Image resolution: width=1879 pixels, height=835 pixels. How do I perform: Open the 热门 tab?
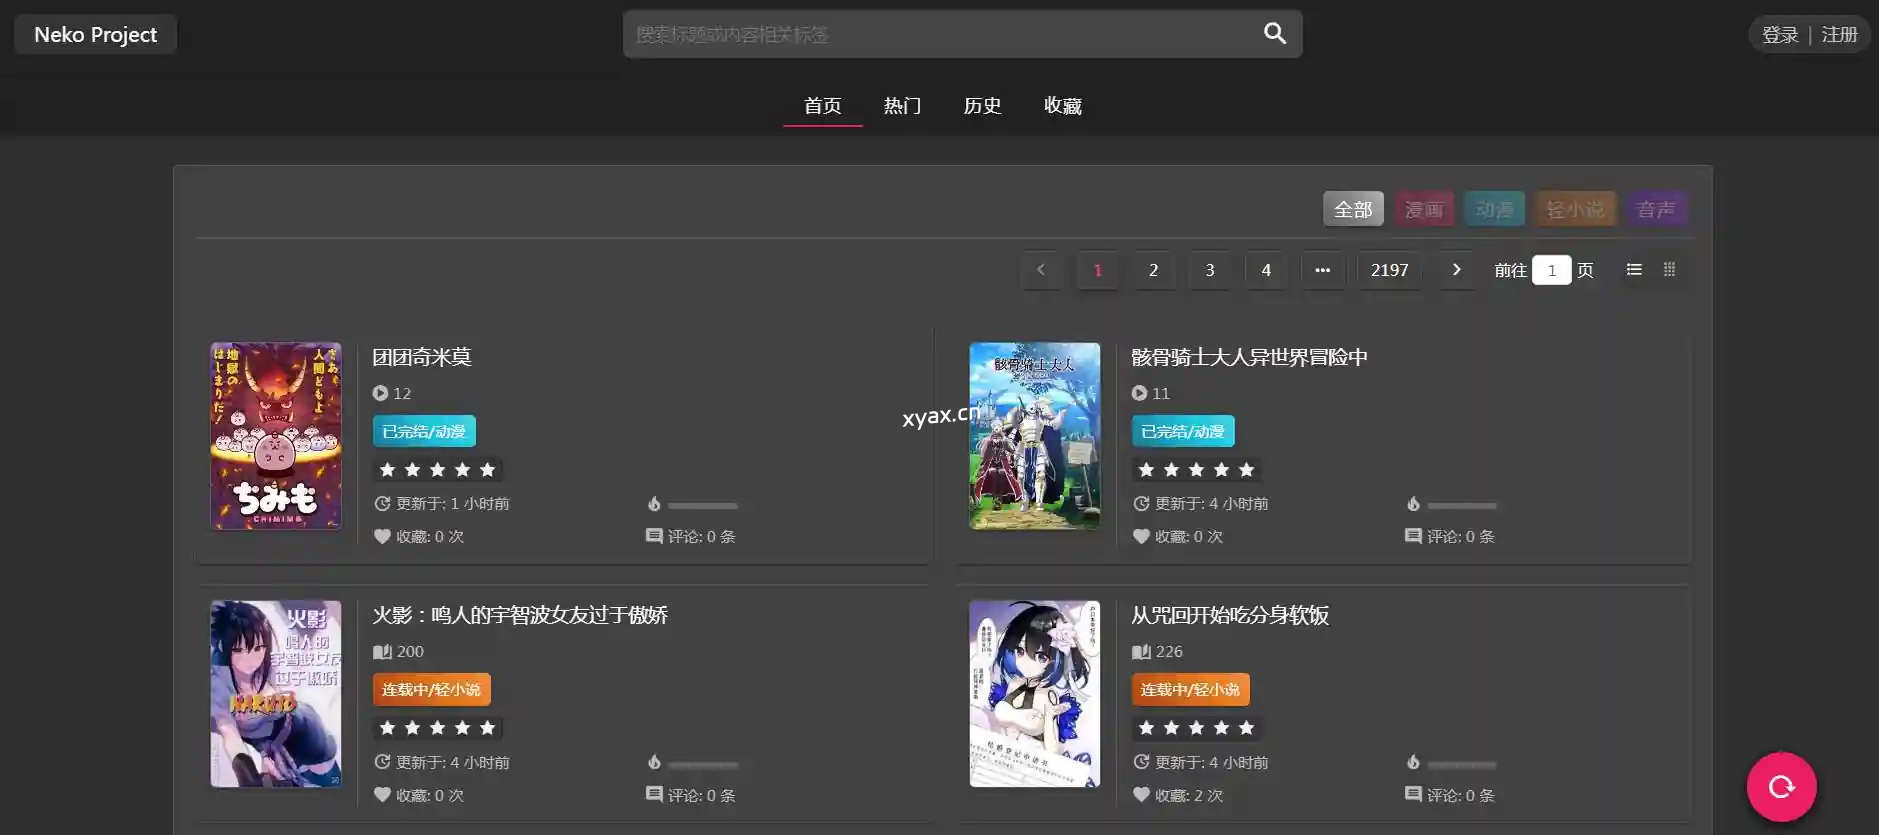[902, 106]
